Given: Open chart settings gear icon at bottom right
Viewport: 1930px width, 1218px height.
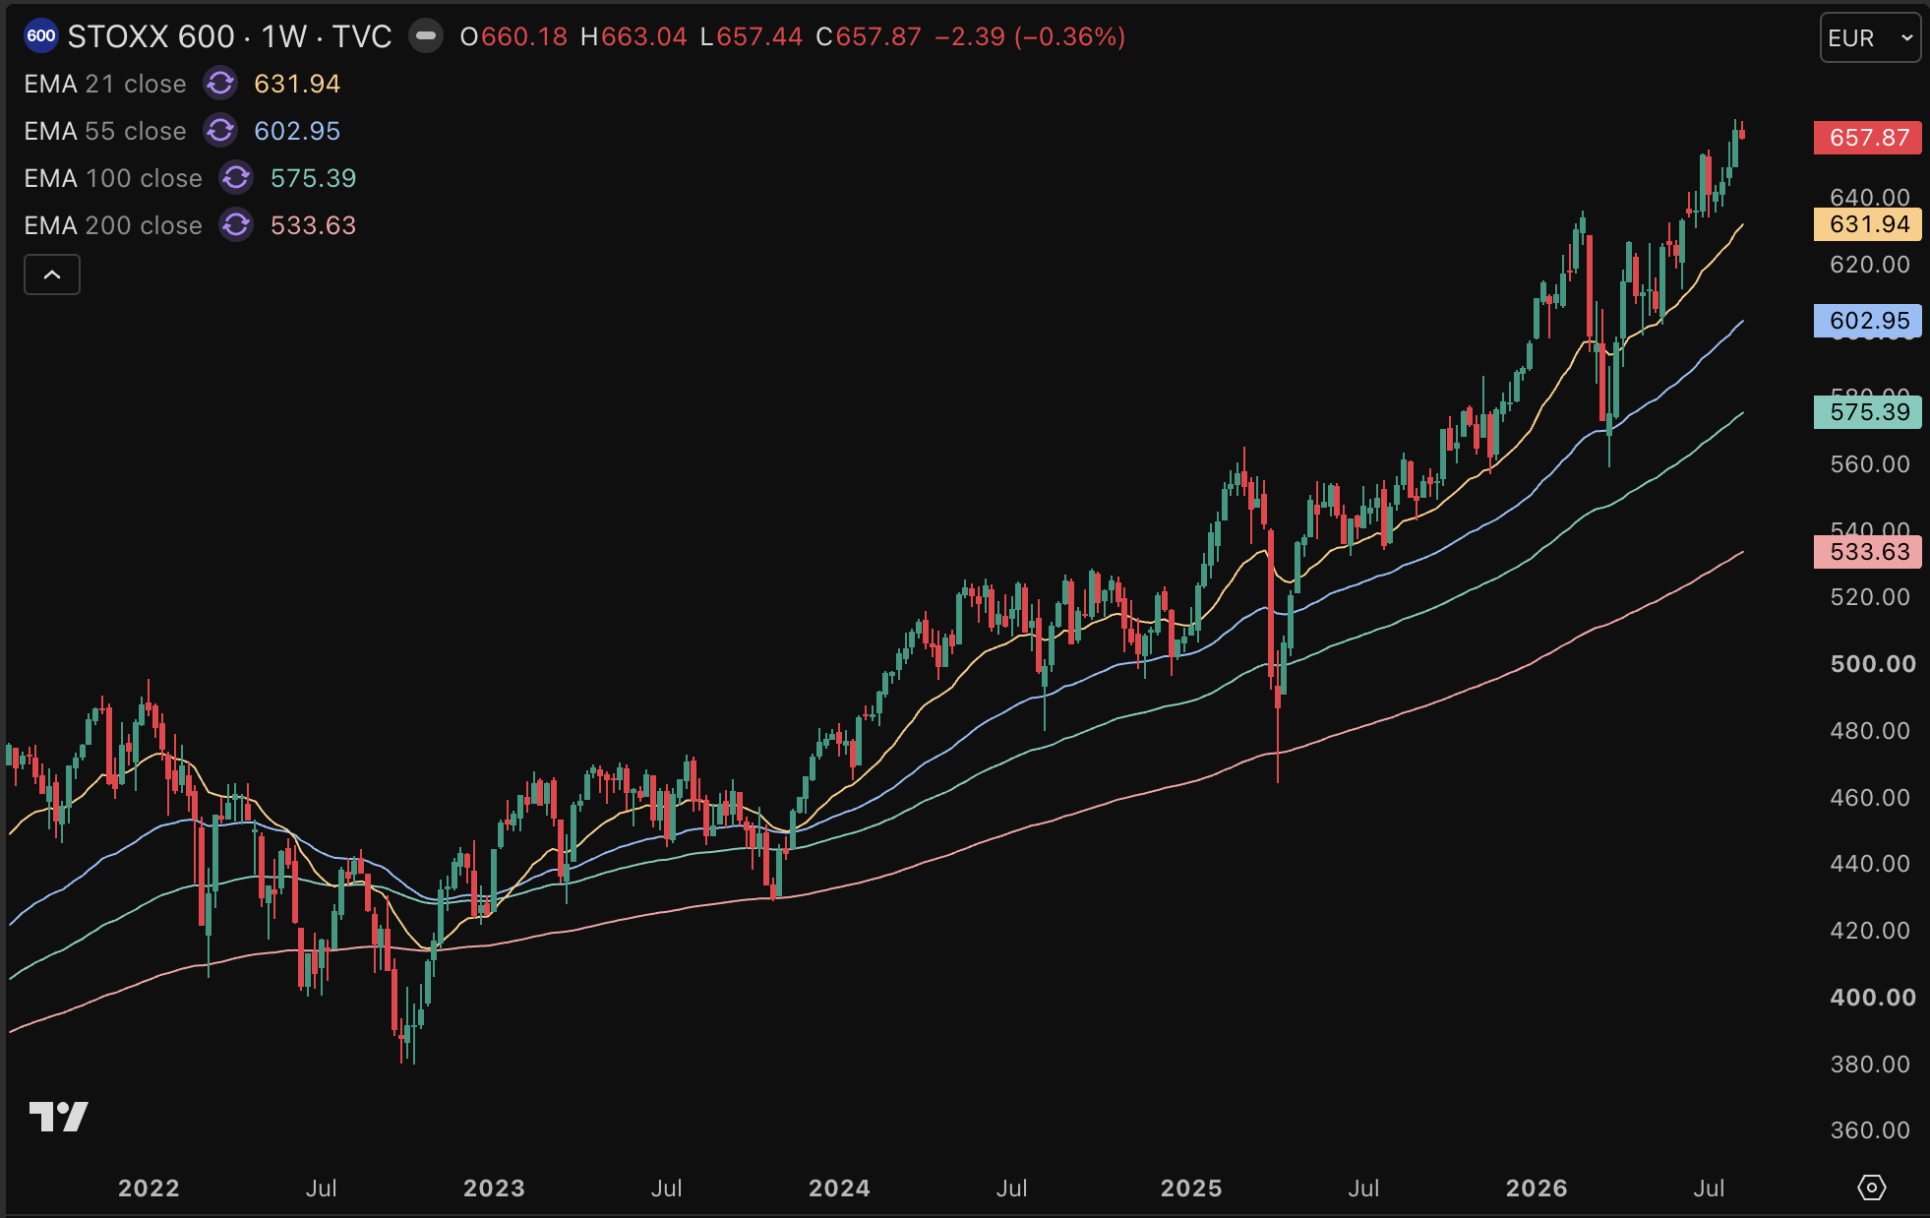Looking at the screenshot, I should pos(1871,1187).
